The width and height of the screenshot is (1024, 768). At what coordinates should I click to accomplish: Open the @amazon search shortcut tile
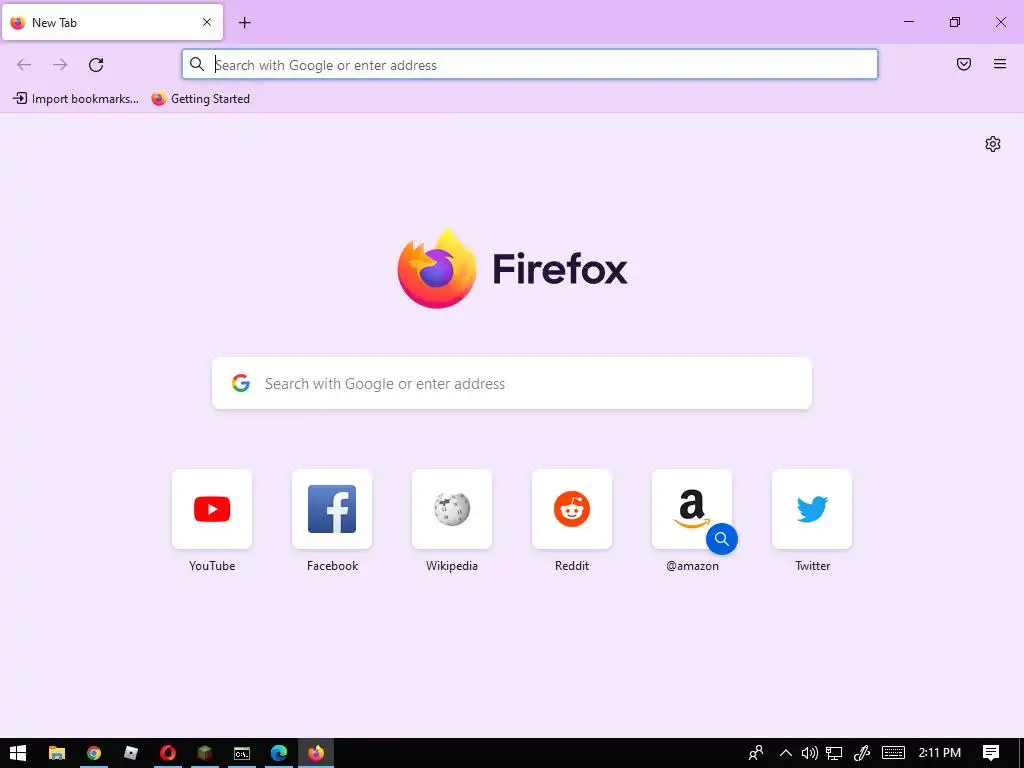[692, 509]
